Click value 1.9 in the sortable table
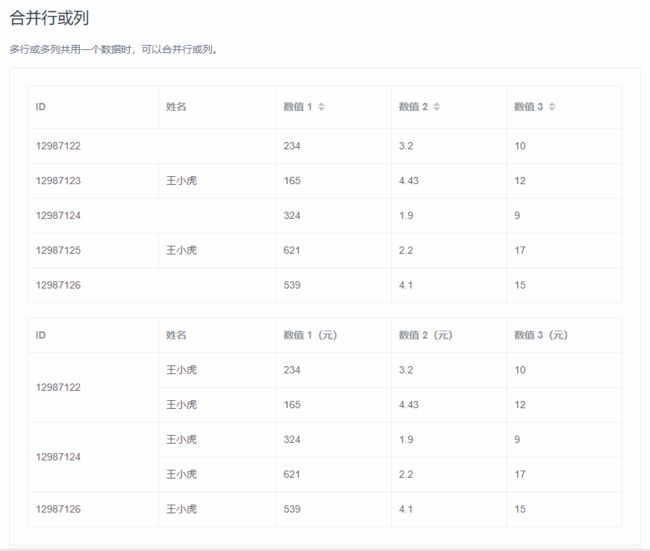 click(406, 215)
